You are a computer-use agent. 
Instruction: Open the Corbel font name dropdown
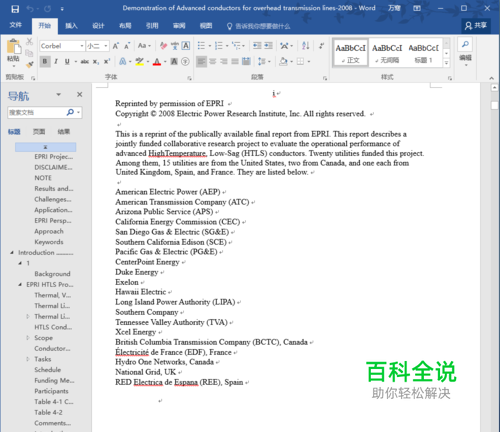[x=82, y=46]
